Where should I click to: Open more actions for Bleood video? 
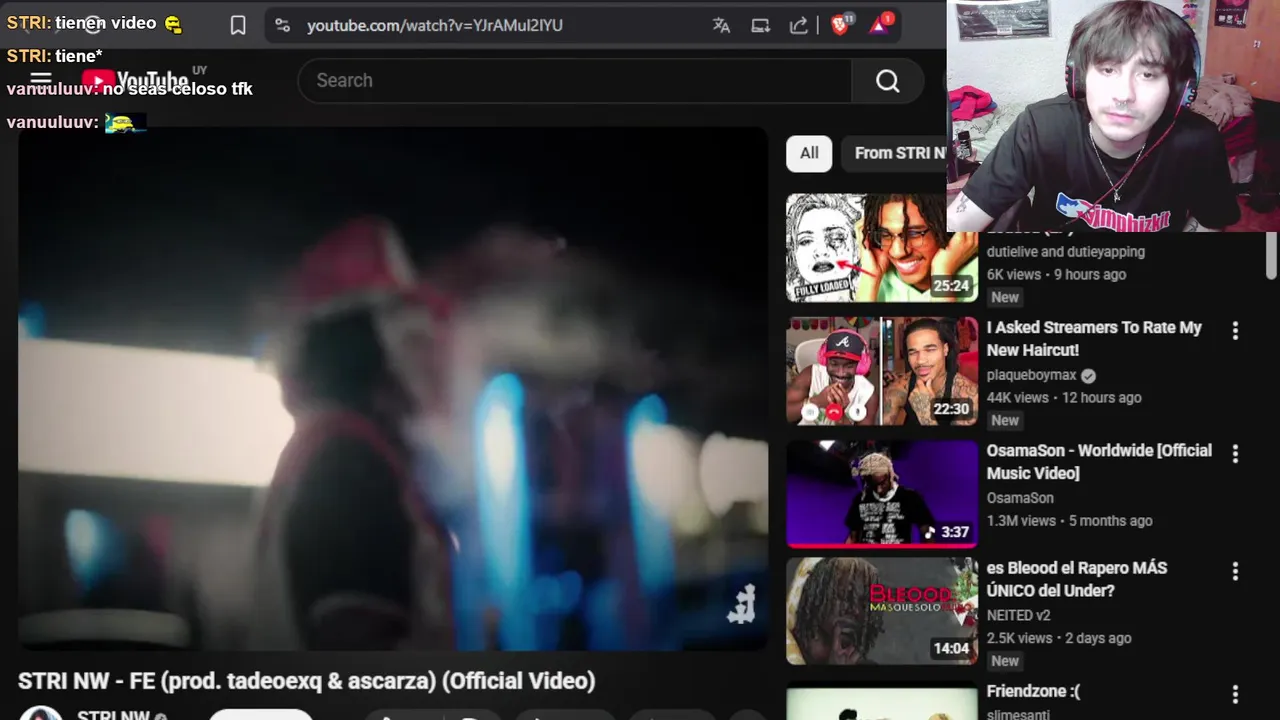pyautogui.click(x=1235, y=571)
